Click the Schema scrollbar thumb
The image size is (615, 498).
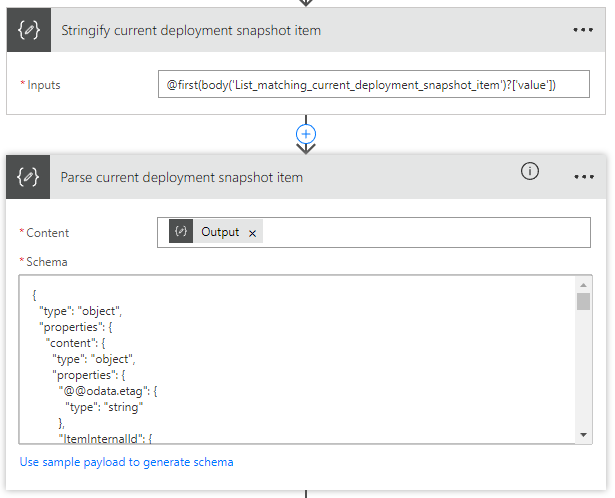tap(583, 302)
